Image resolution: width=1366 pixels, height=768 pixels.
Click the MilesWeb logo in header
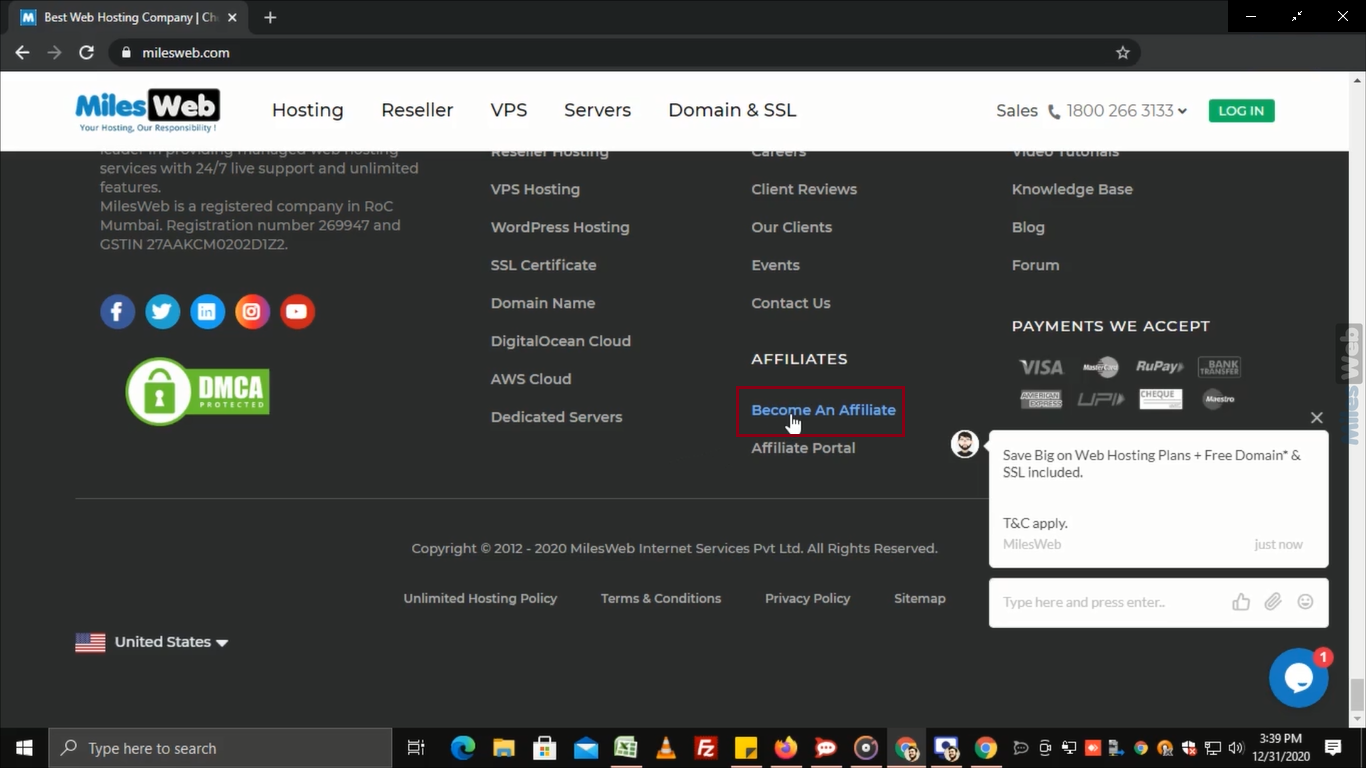pos(148,111)
